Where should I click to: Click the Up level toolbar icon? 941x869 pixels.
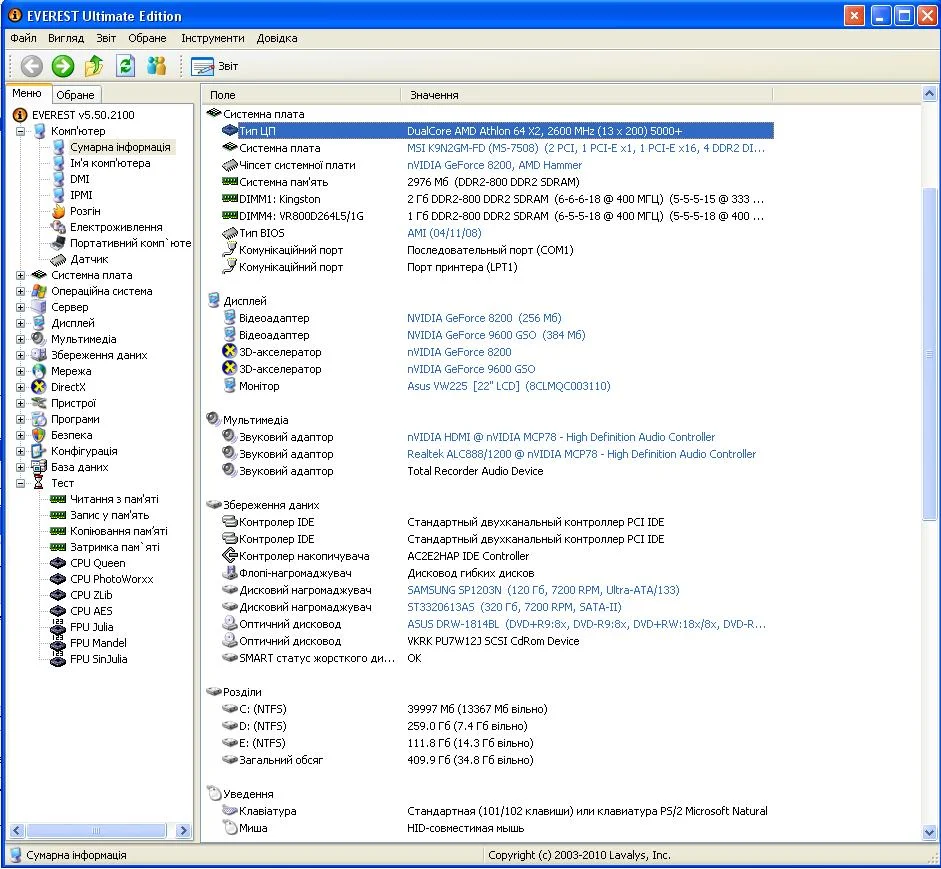pyautogui.click(x=94, y=66)
